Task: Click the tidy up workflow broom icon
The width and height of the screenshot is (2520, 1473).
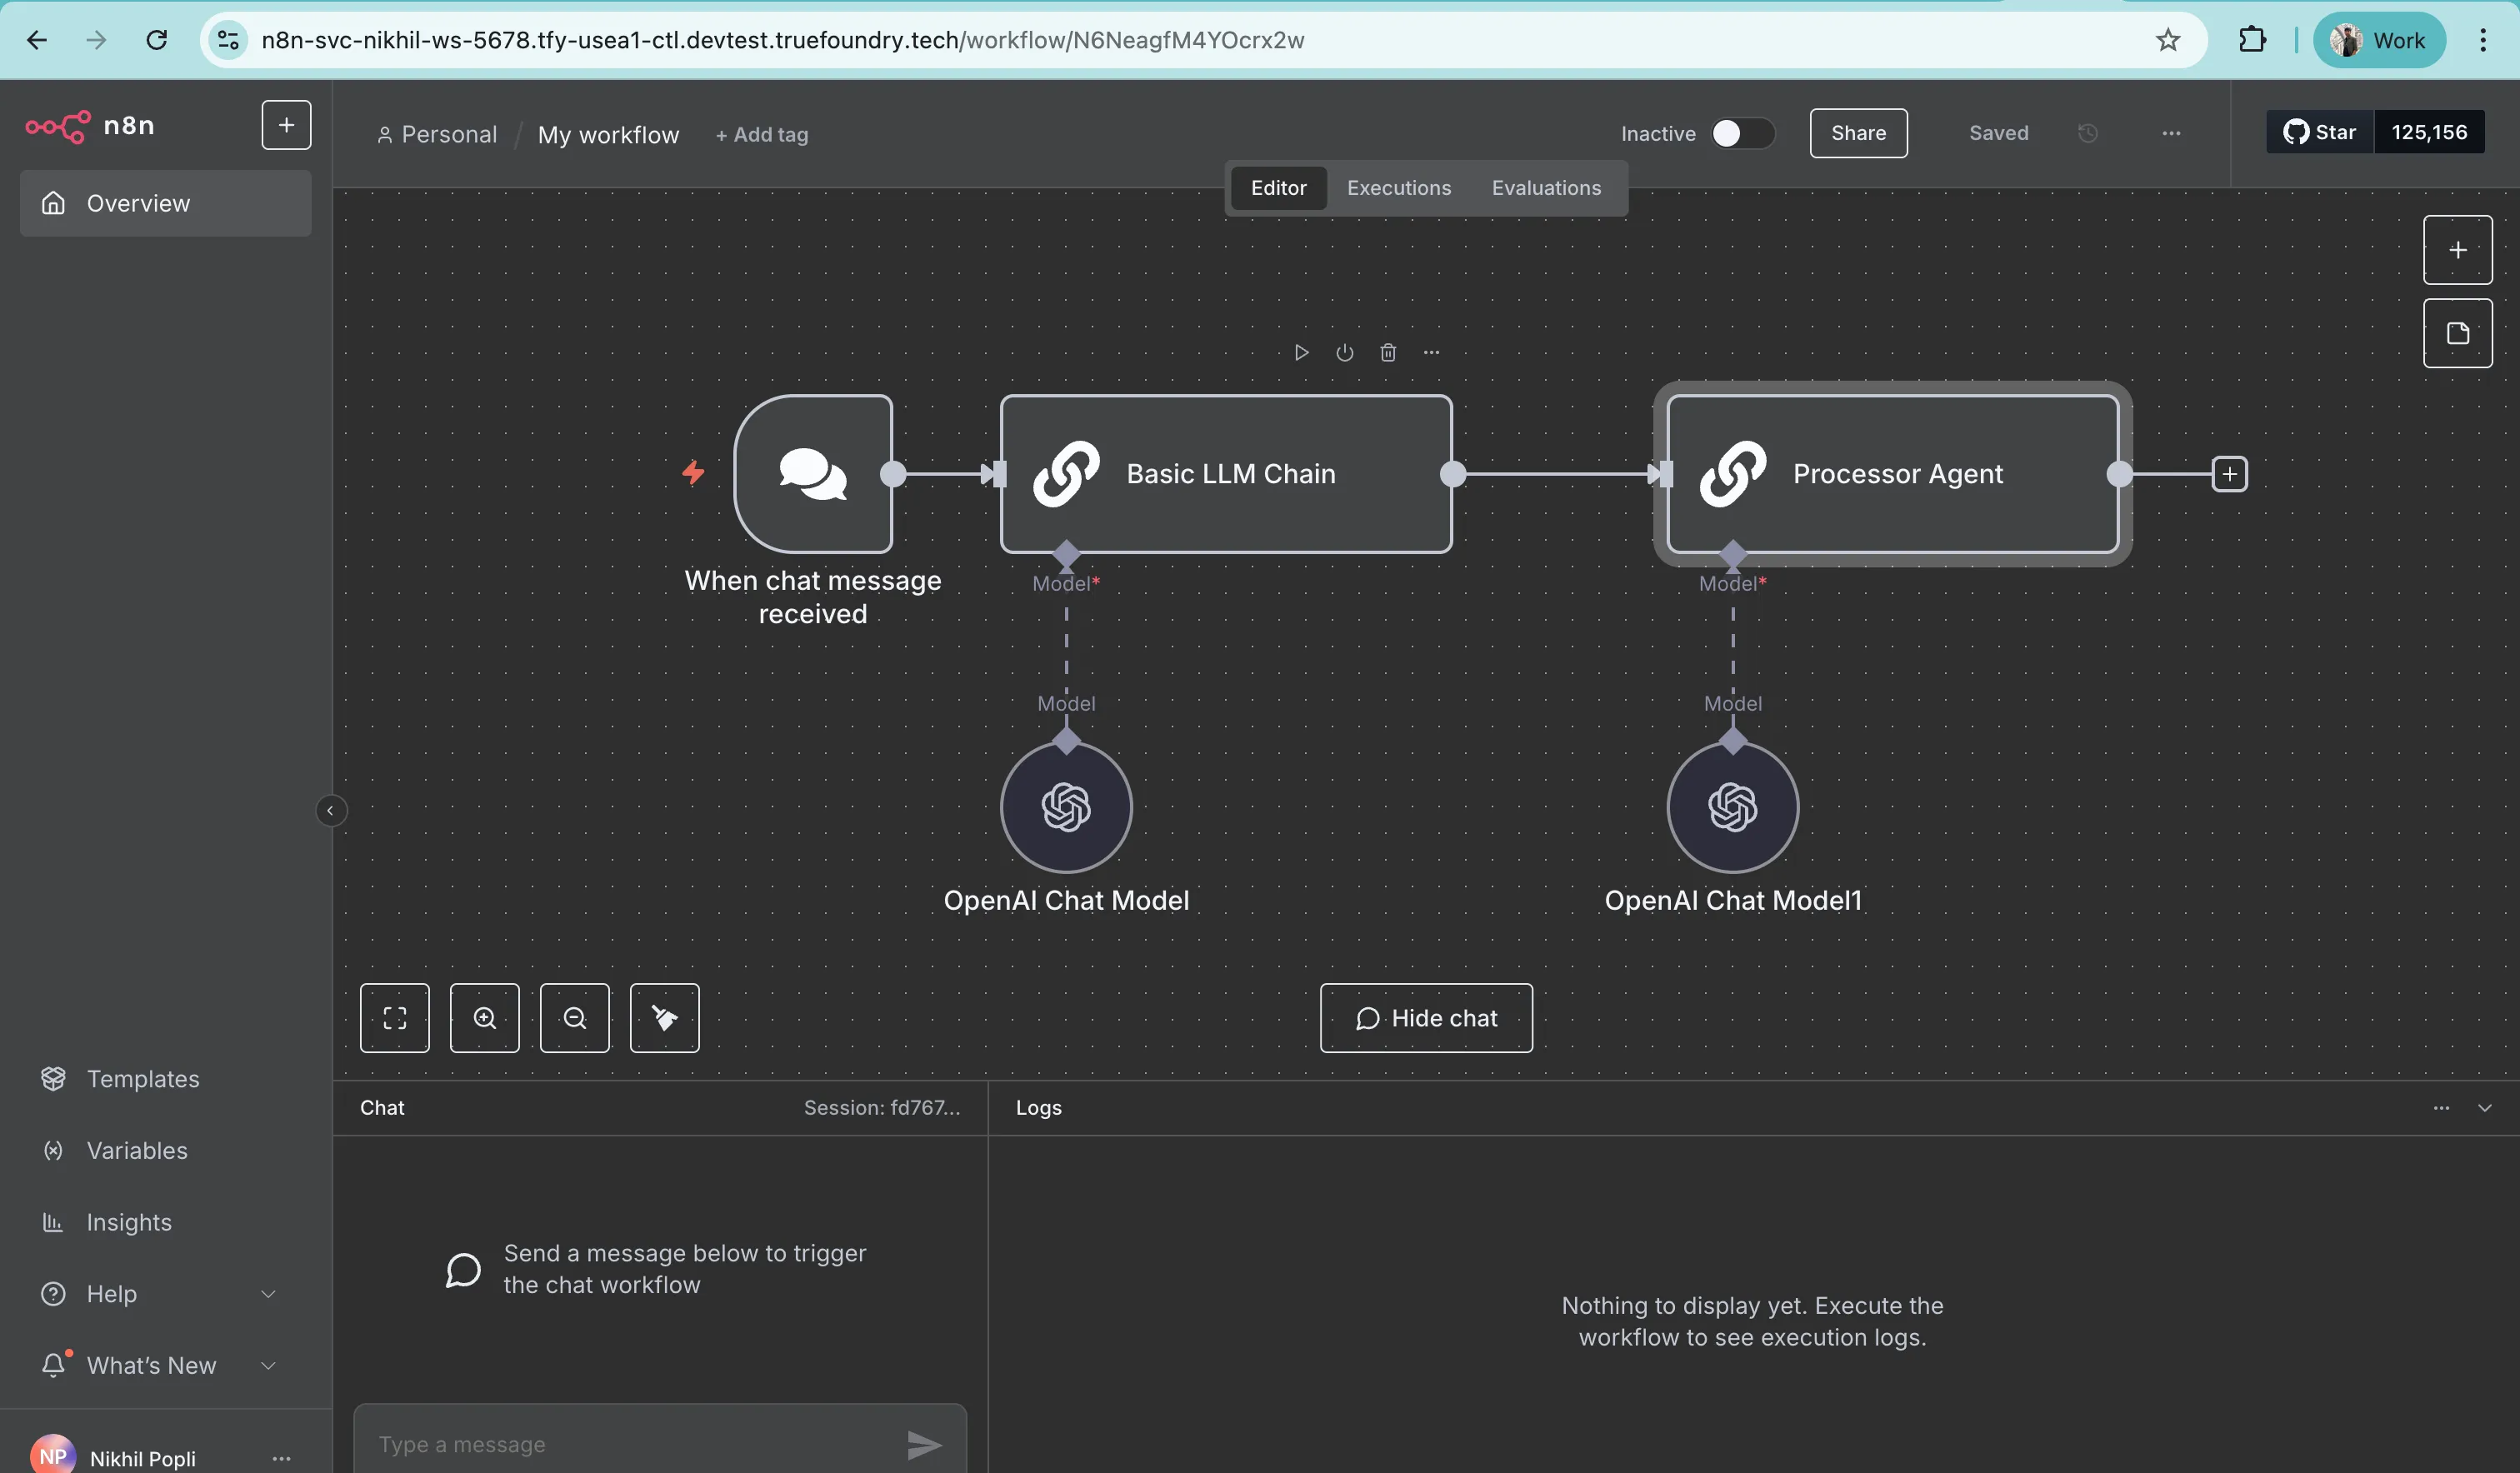Action: click(x=664, y=1018)
